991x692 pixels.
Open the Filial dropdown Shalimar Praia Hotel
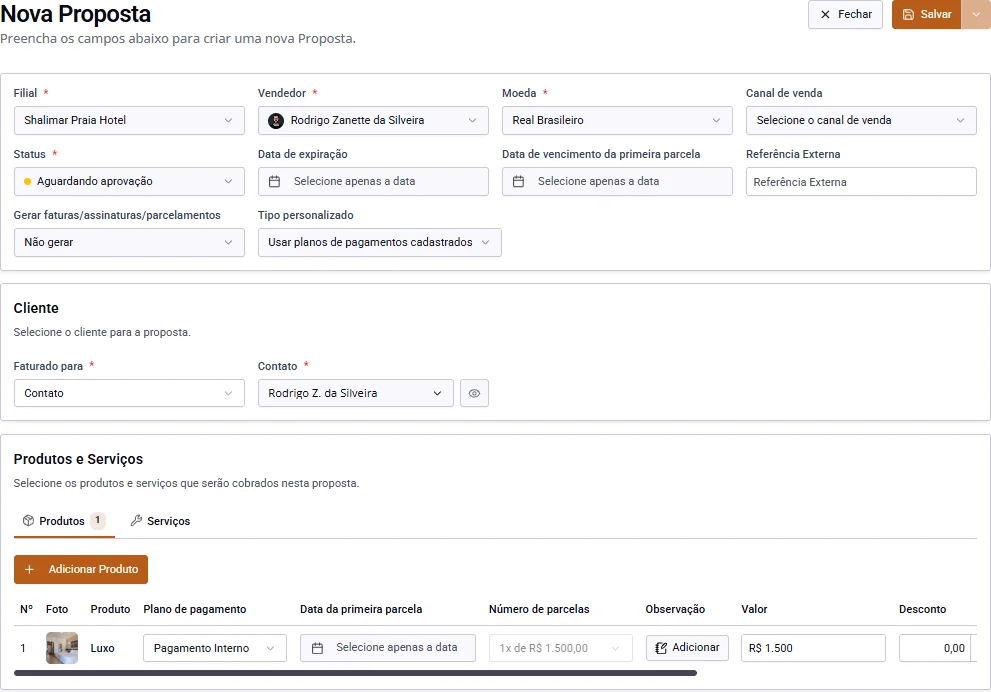tap(129, 120)
